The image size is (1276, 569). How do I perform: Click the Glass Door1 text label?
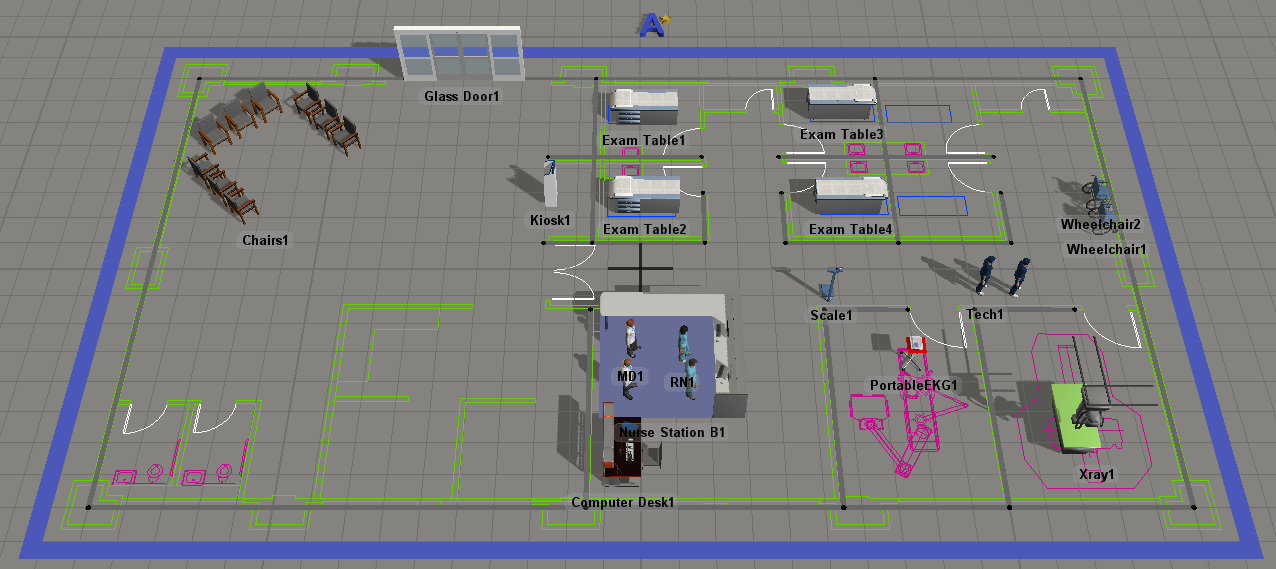pyautogui.click(x=461, y=97)
